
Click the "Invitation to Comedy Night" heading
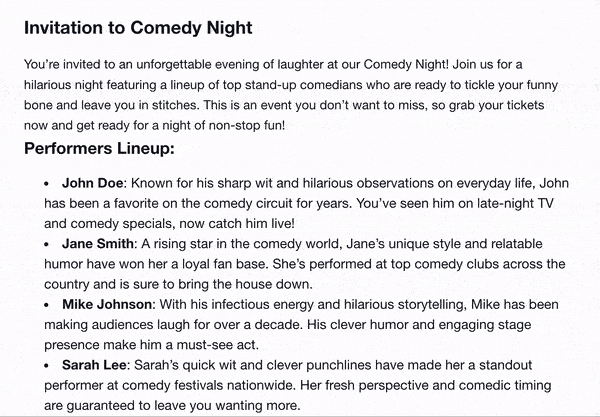coord(138,25)
